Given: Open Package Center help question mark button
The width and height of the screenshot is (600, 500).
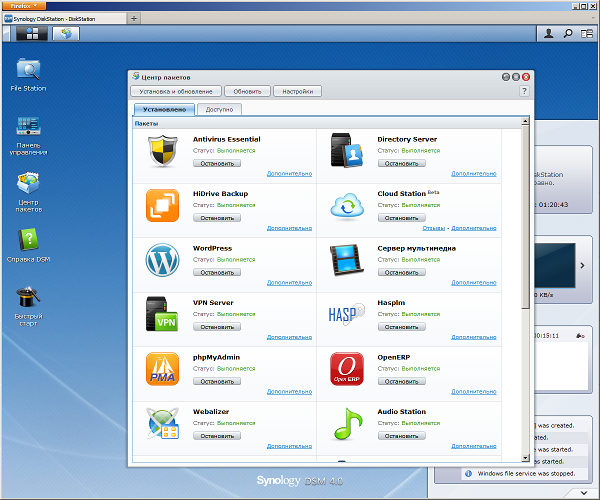Looking at the screenshot, I should point(524,91).
